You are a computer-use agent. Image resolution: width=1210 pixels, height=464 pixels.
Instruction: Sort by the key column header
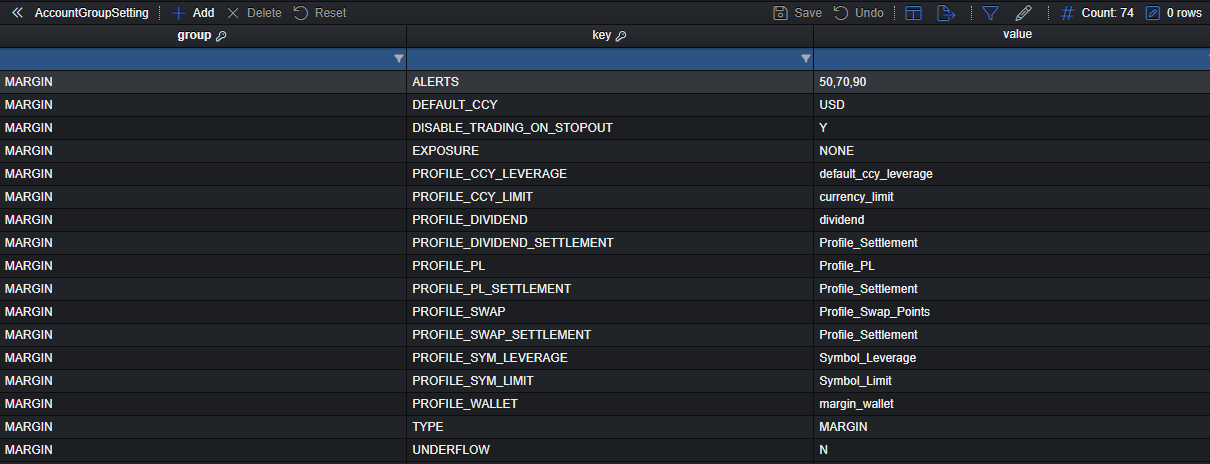610,35
